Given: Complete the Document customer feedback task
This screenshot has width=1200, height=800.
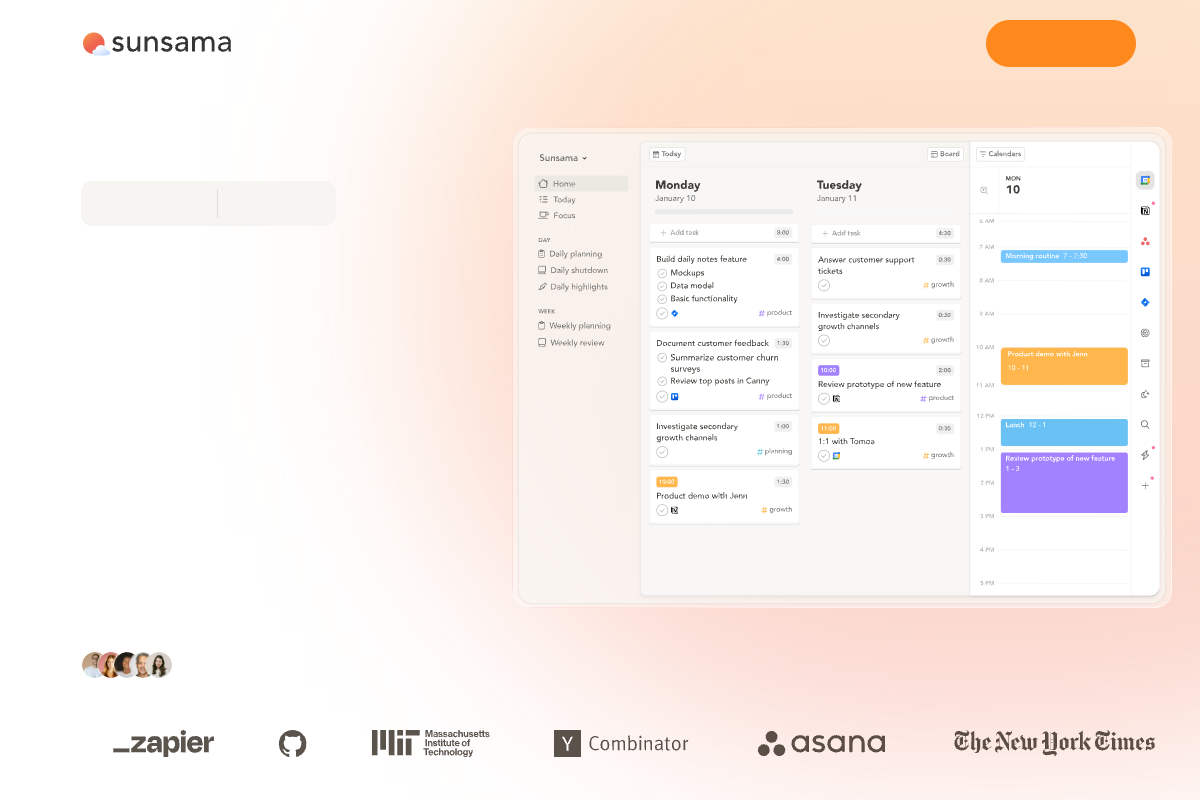Looking at the screenshot, I should click(x=662, y=396).
